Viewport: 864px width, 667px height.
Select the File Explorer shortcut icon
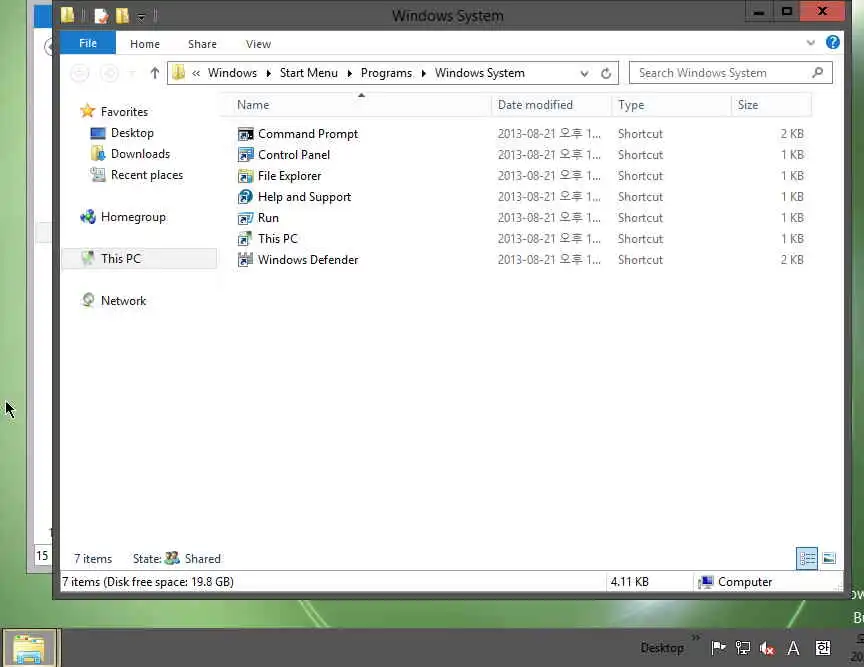[245, 176]
